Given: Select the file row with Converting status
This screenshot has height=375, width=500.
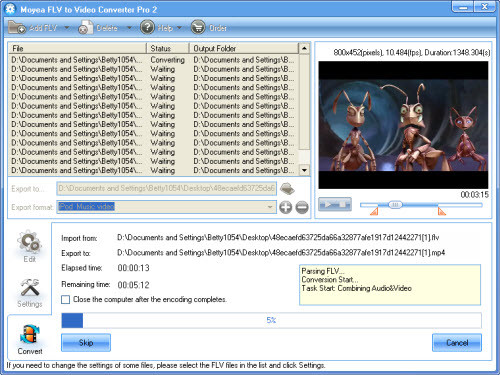Looking at the screenshot, I should pyautogui.click(x=154, y=60).
